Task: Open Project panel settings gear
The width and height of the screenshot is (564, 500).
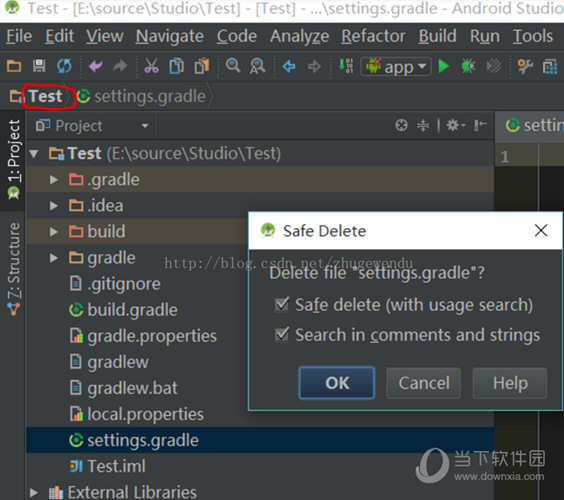Action: [455, 125]
